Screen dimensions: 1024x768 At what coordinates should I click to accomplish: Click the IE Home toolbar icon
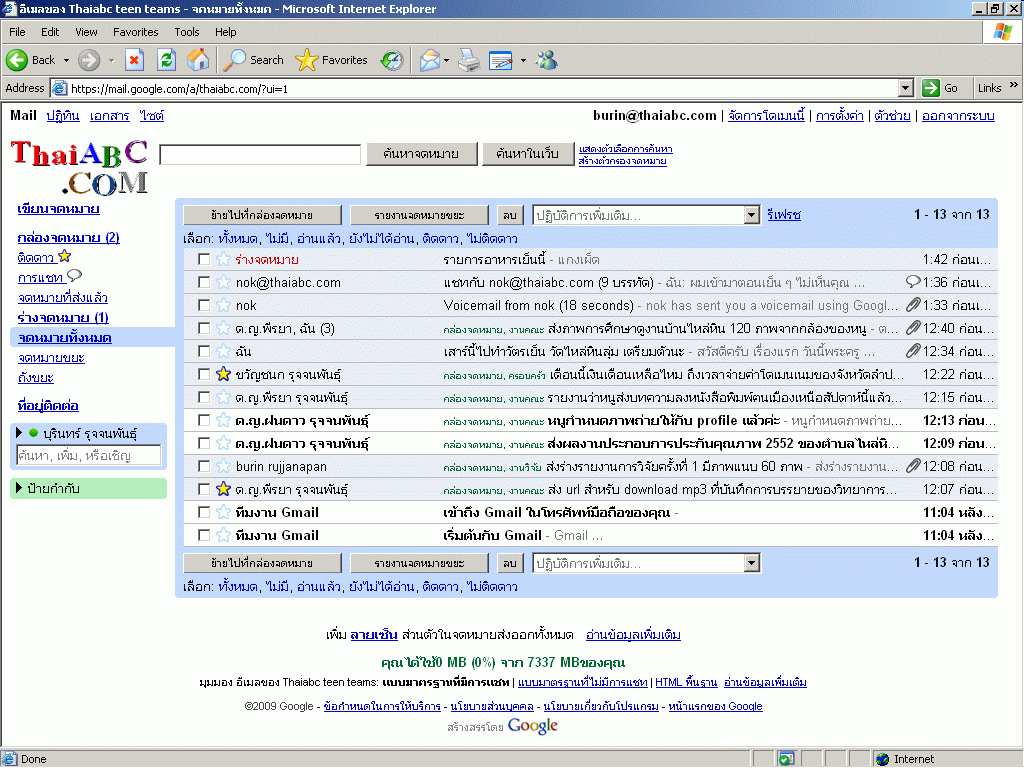[x=198, y=60]
